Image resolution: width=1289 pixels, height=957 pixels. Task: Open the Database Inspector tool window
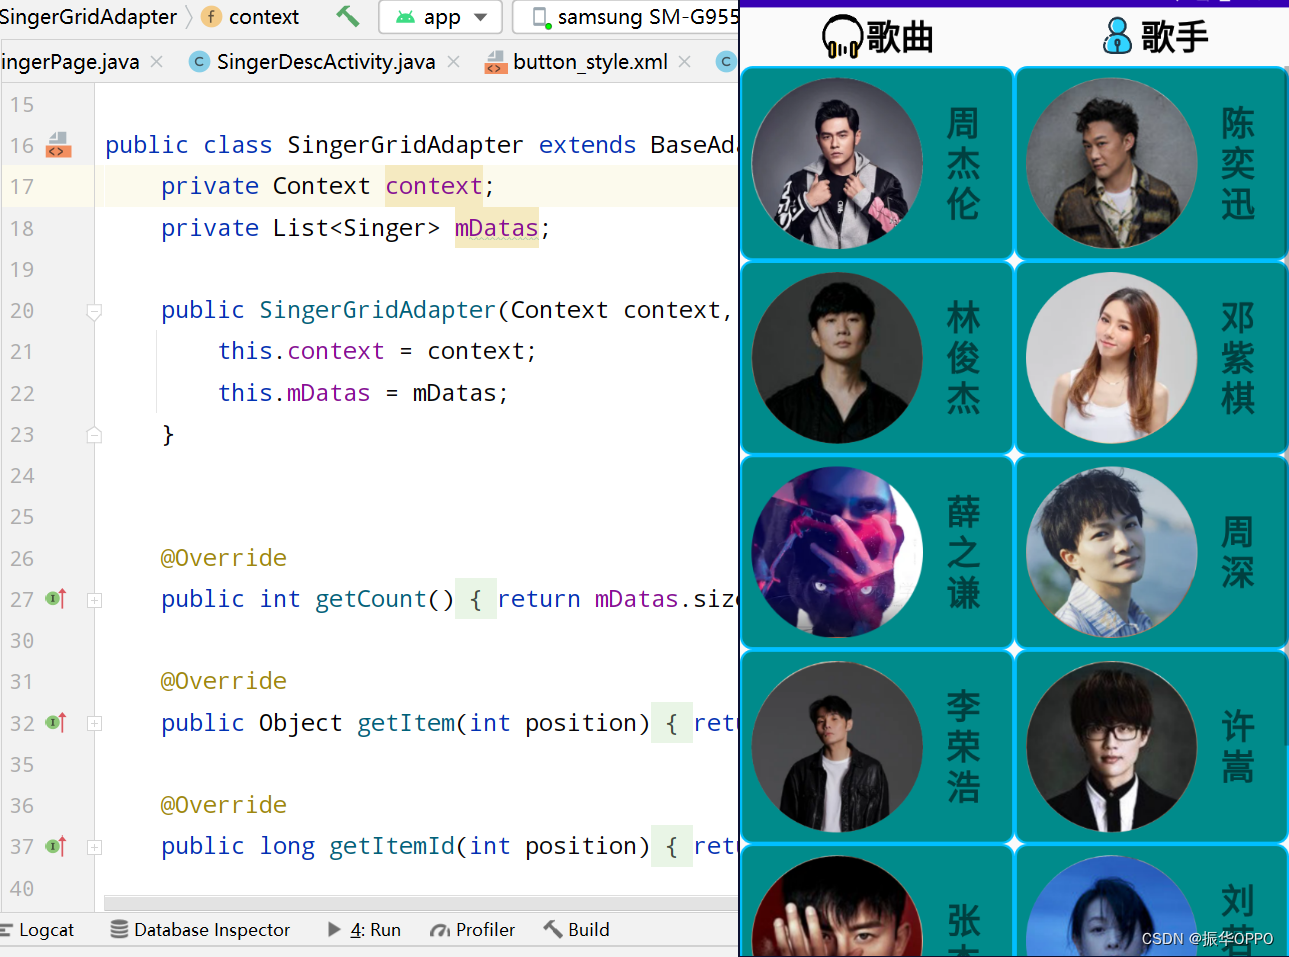(x=200, y=930)
